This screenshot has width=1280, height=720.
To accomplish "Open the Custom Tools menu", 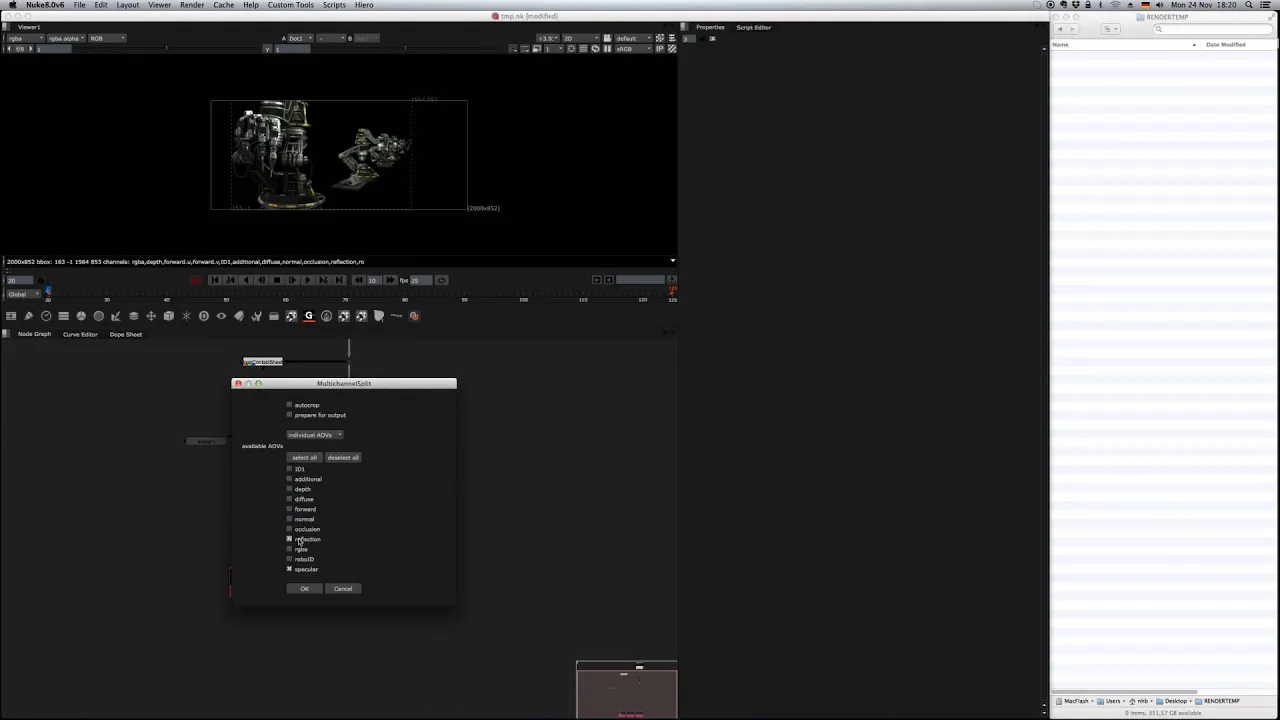I will pyautogui.click(x=290, y=5).
